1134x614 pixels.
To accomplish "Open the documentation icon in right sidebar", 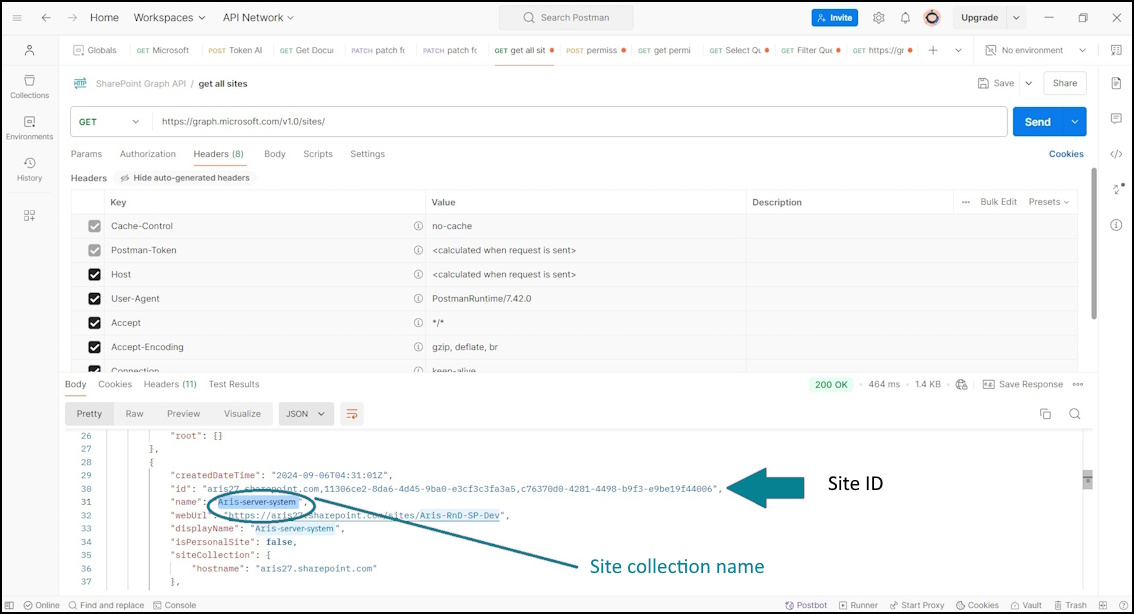I will coord(1116,83).
